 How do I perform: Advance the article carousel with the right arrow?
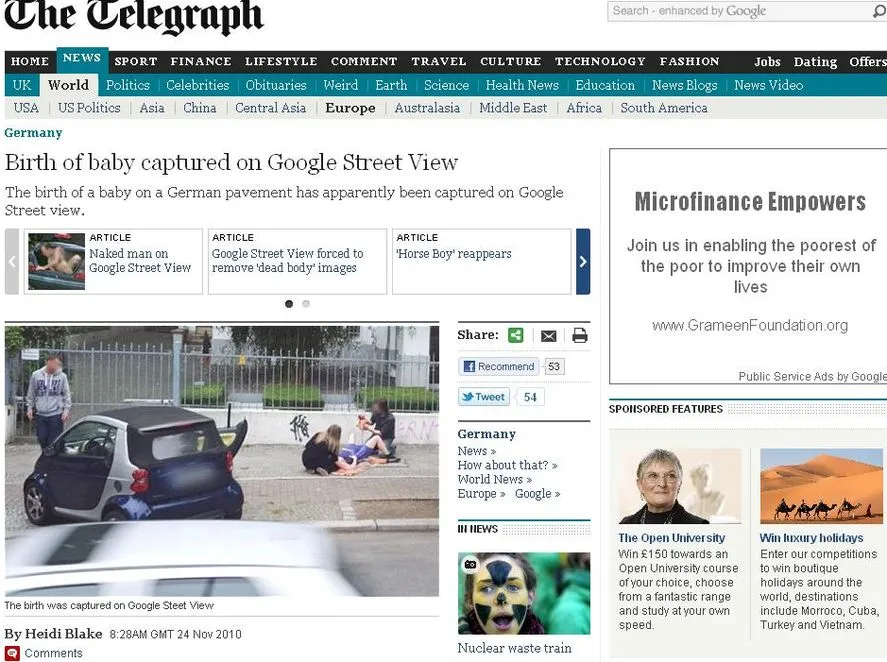[x=583, y=261]
